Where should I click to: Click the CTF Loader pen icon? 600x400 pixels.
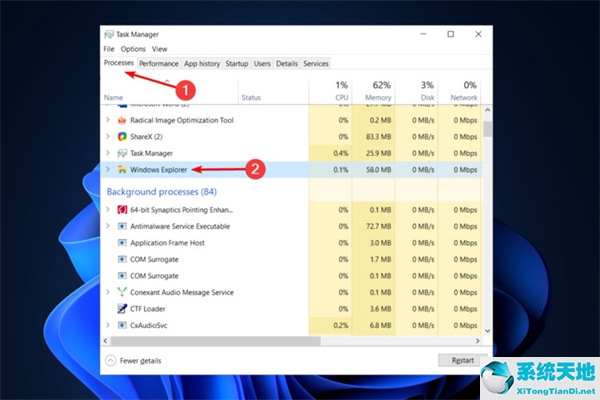pyautogui.click(x=122, y=309)
